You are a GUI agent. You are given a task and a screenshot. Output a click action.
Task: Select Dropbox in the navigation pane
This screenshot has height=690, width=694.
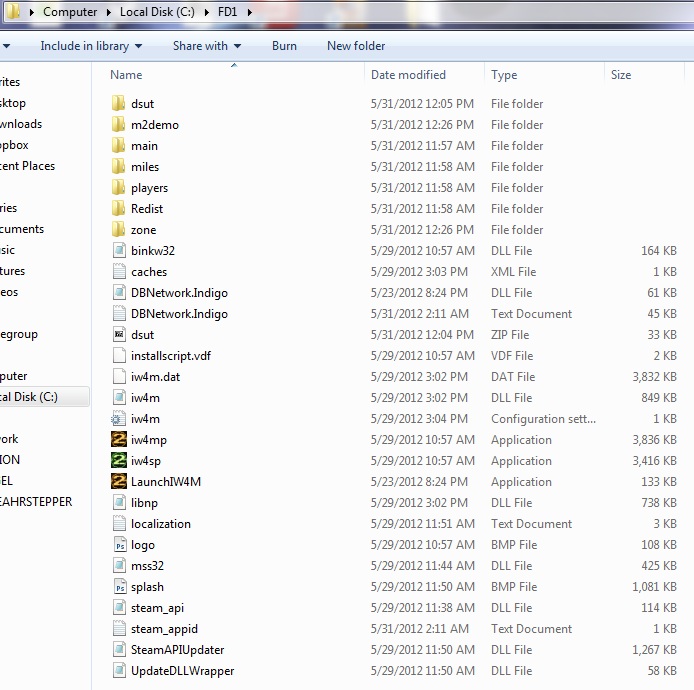(14, 145)
